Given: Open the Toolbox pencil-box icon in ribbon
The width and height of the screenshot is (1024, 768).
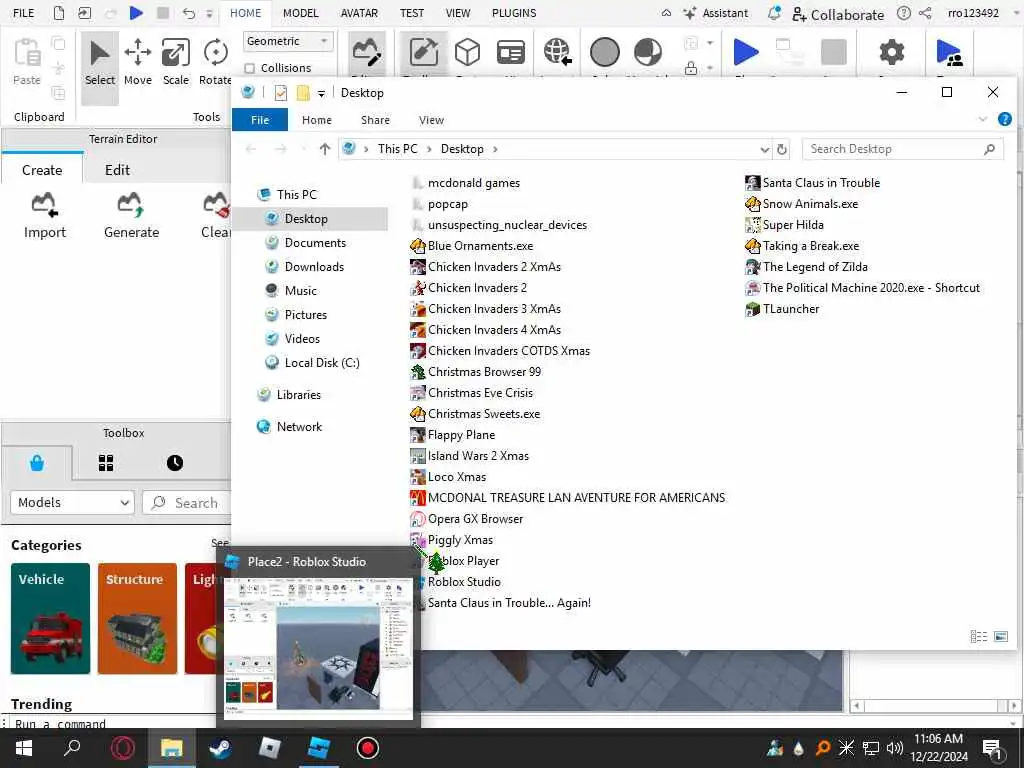Looking at the screenshot, I should (x=424, y=52).
